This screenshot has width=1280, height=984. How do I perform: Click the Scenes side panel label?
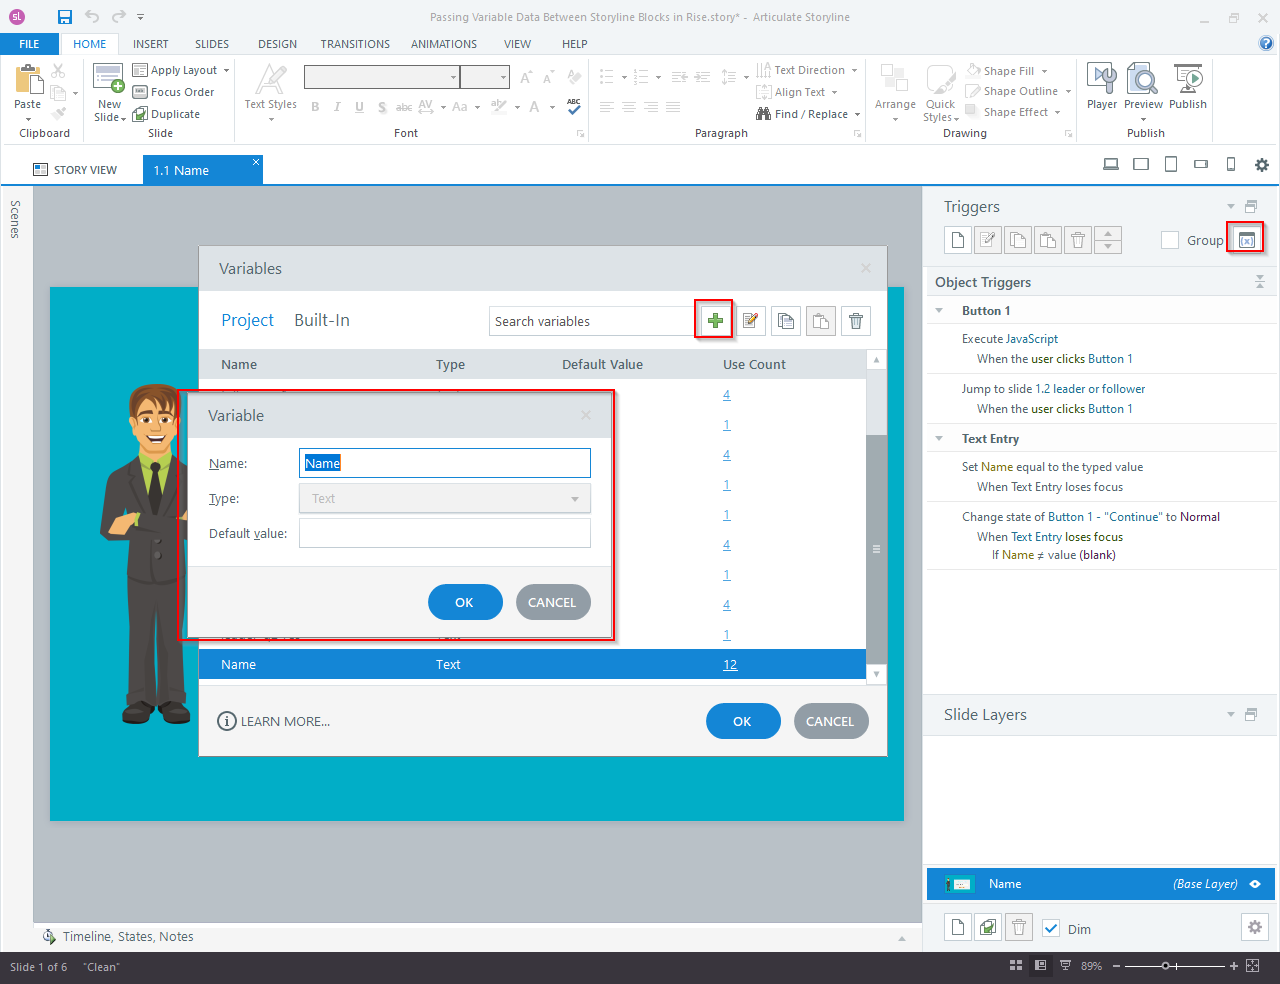[x=15, y=219]
